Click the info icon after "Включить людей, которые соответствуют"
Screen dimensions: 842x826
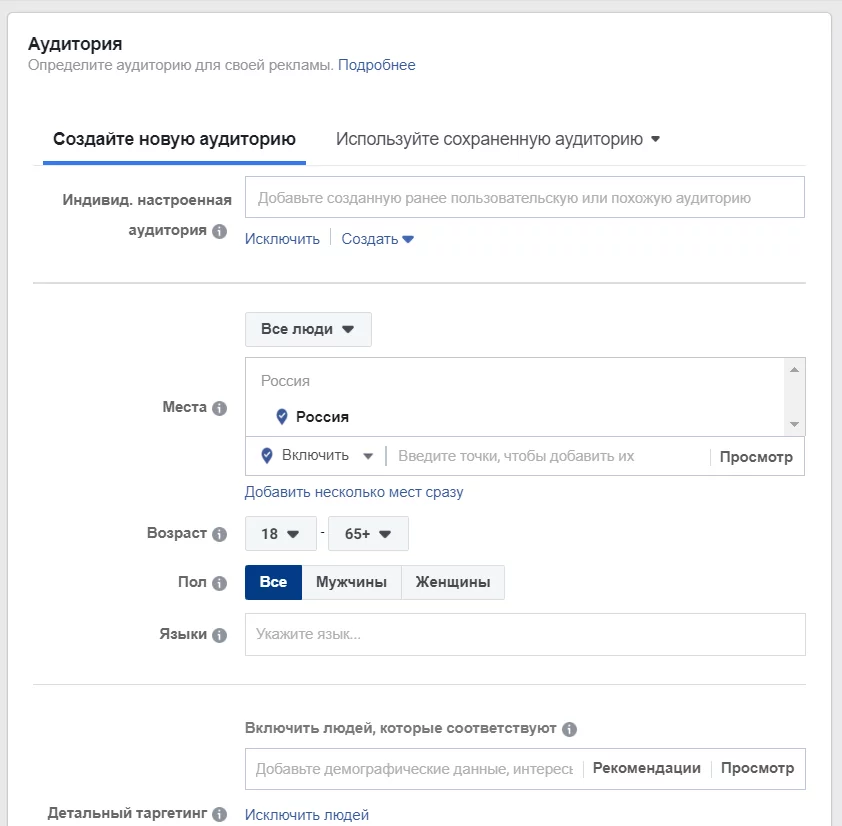569,729
